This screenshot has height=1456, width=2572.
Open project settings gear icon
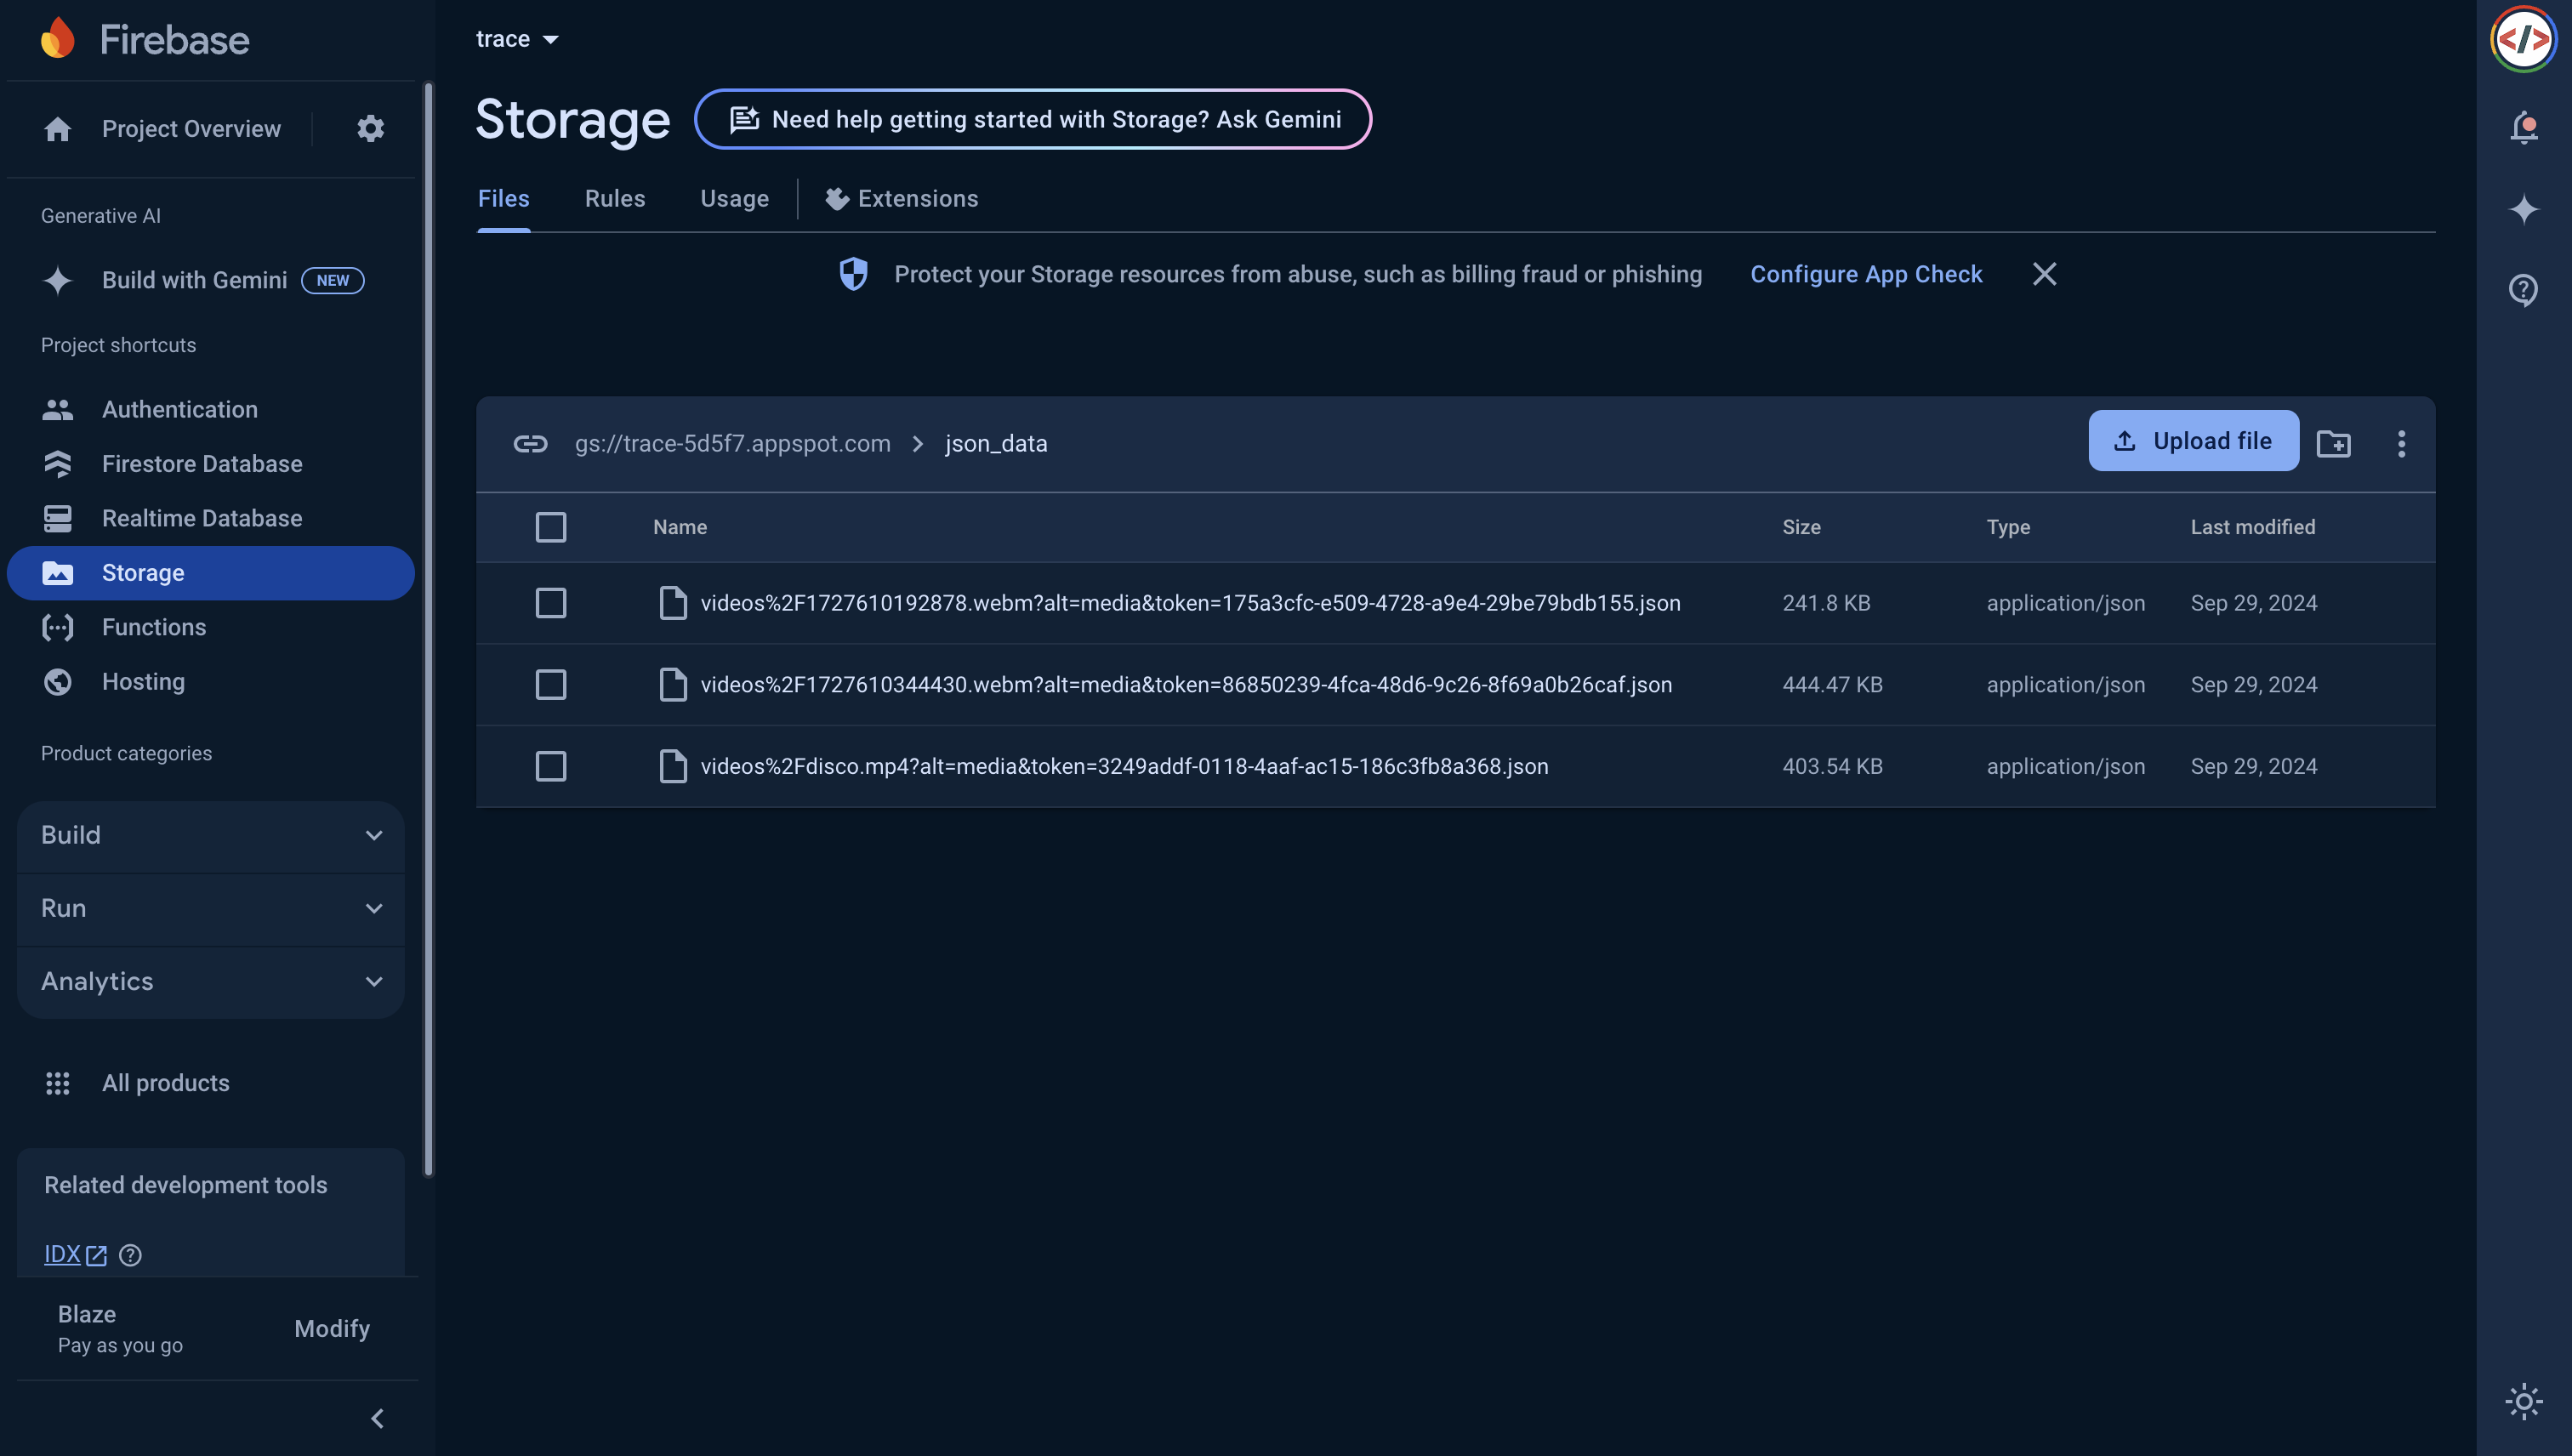(x=370, y=129)
